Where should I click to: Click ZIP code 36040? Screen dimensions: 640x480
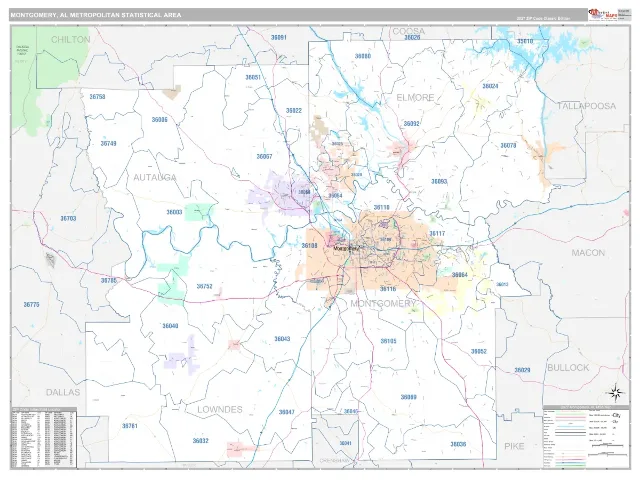170,326
